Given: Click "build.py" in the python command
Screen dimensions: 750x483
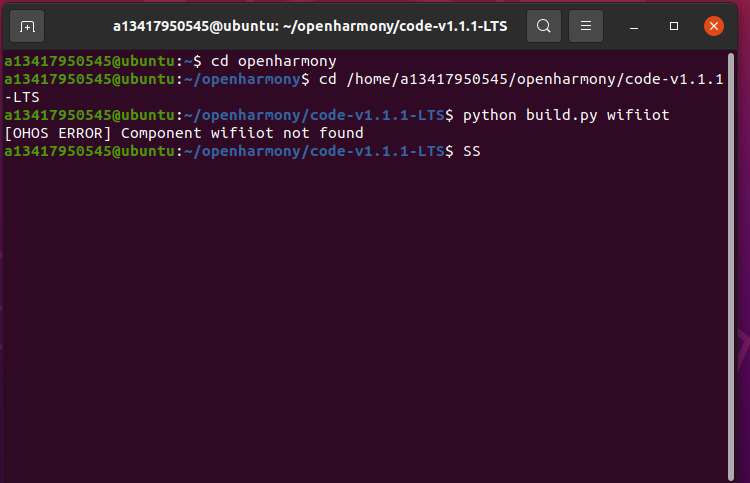Looking at the screenshot, I should click(x=560, y=115).
